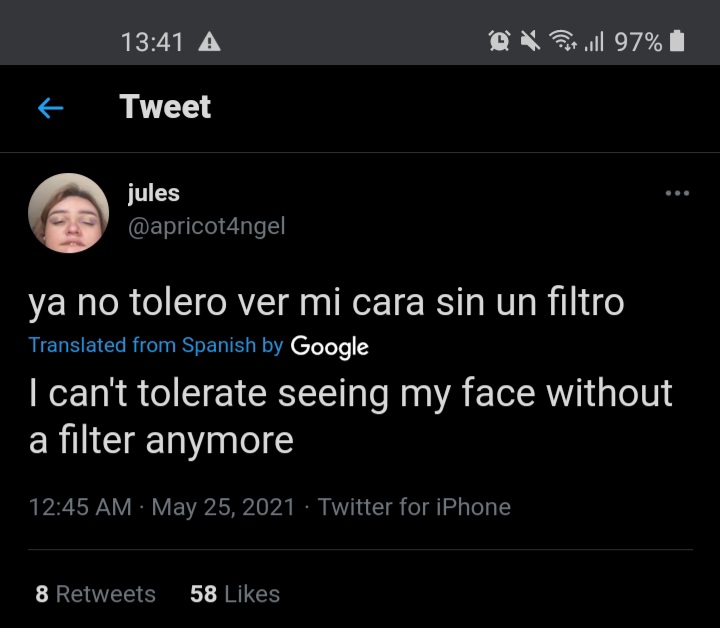View the 8 Retweets list
Image resolution: width=720 pixels, height=628 pixels.
coord(96,594)
